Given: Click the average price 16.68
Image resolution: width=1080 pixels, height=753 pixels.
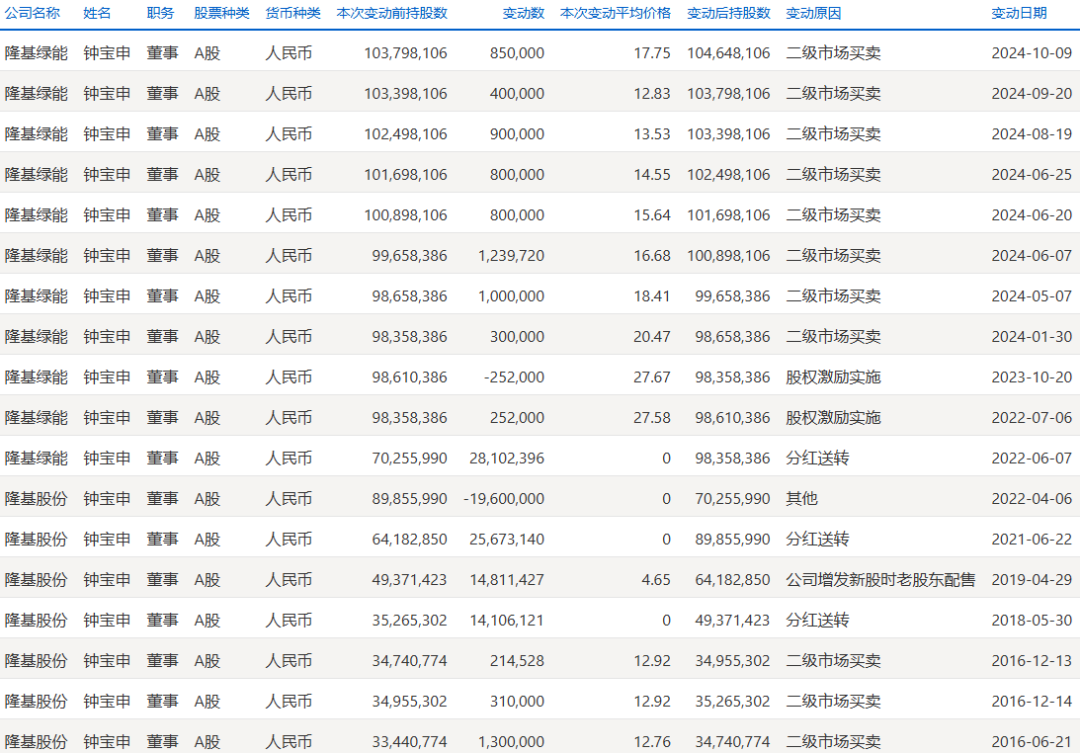Looking at the screenshot, I should pos(652,256).
